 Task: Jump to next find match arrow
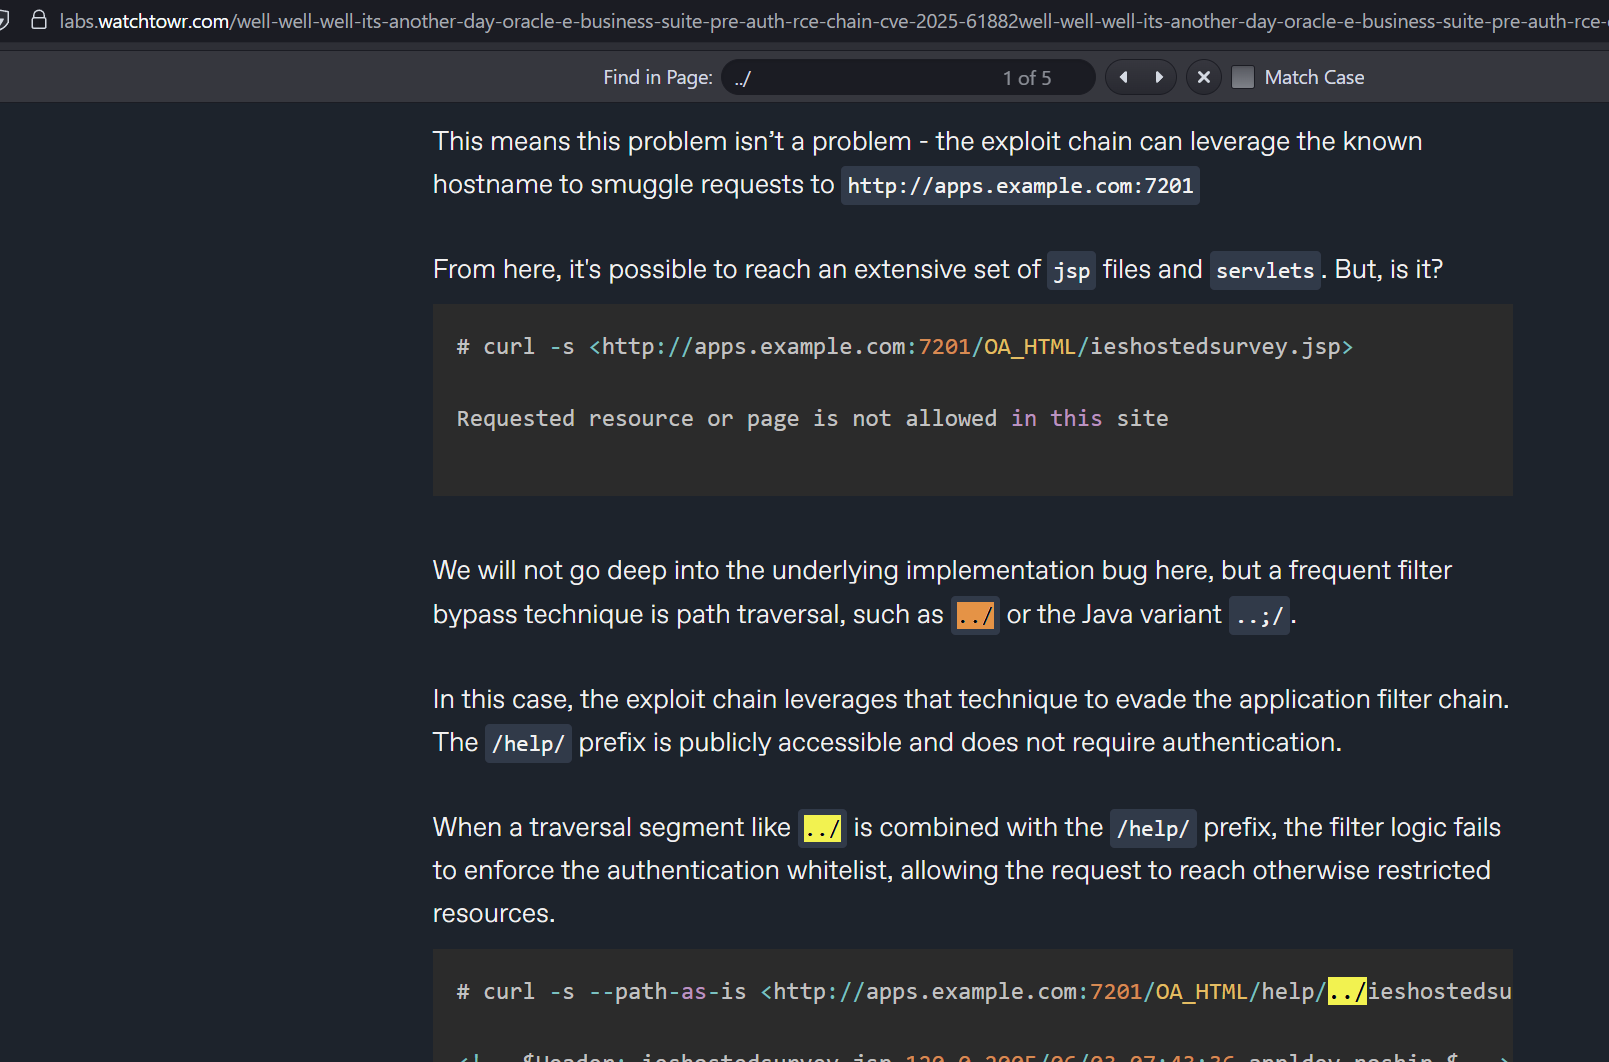pos(1159,77)
